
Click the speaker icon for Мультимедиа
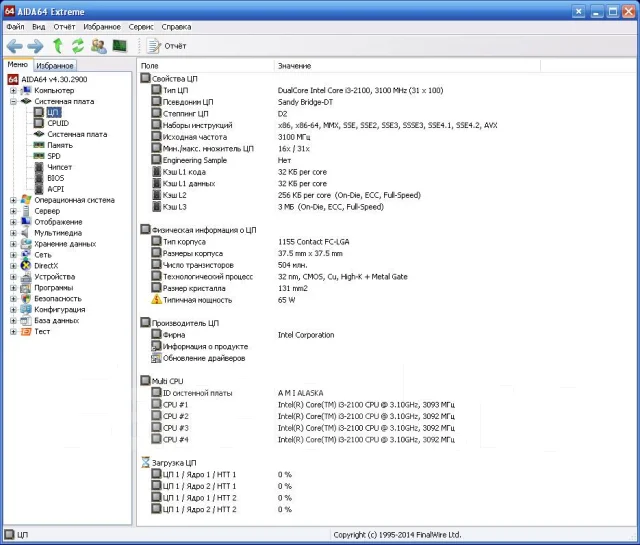tap(26, 233)
